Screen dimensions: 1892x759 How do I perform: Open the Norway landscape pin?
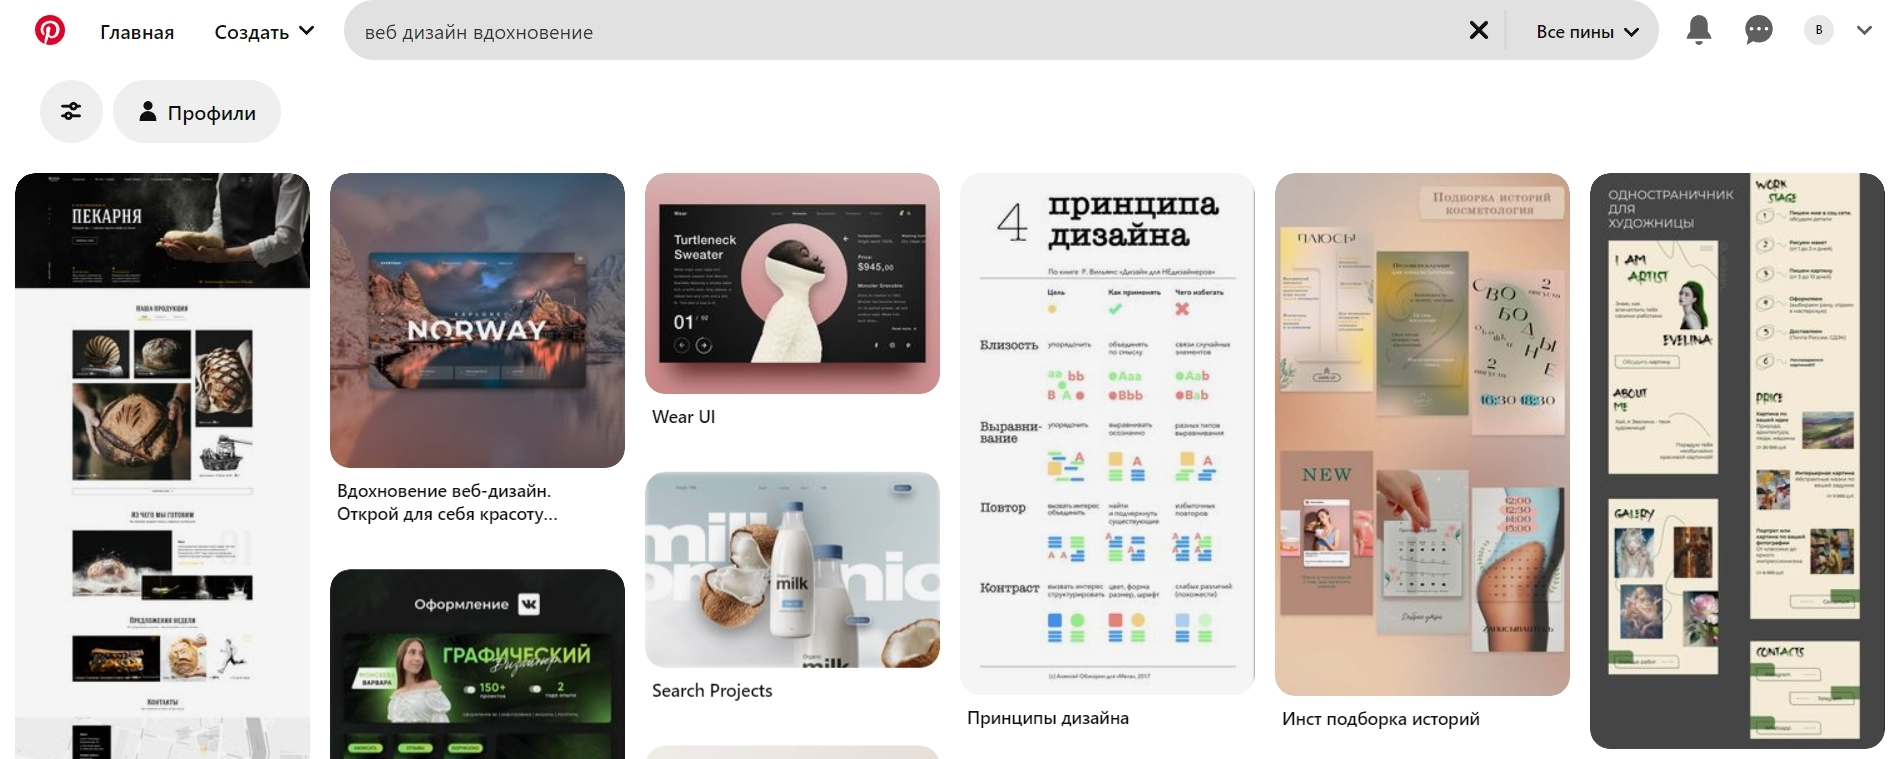[x=477, y=320]
